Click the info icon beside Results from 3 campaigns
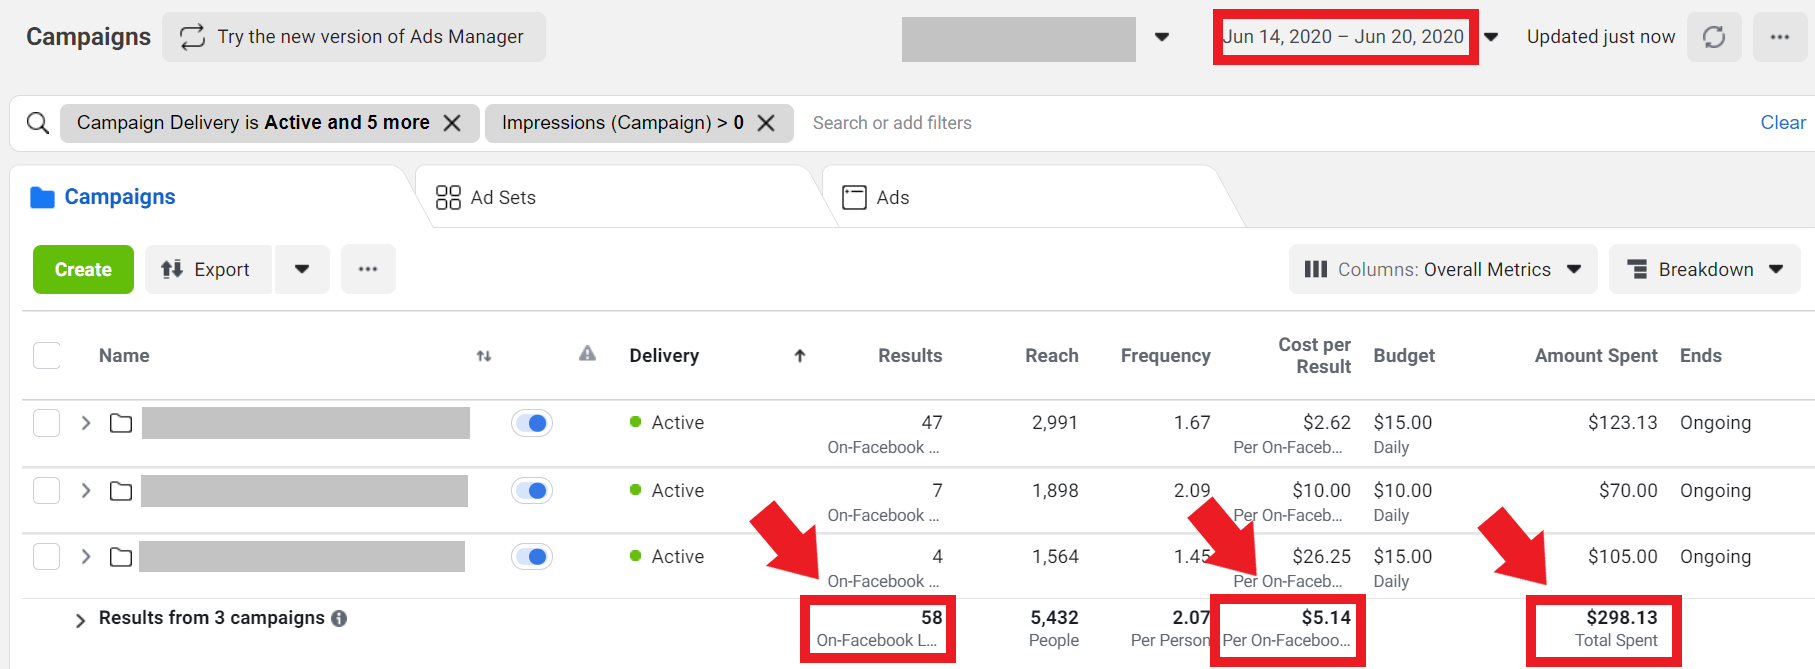1815x669 pixels. pos(339,619)
